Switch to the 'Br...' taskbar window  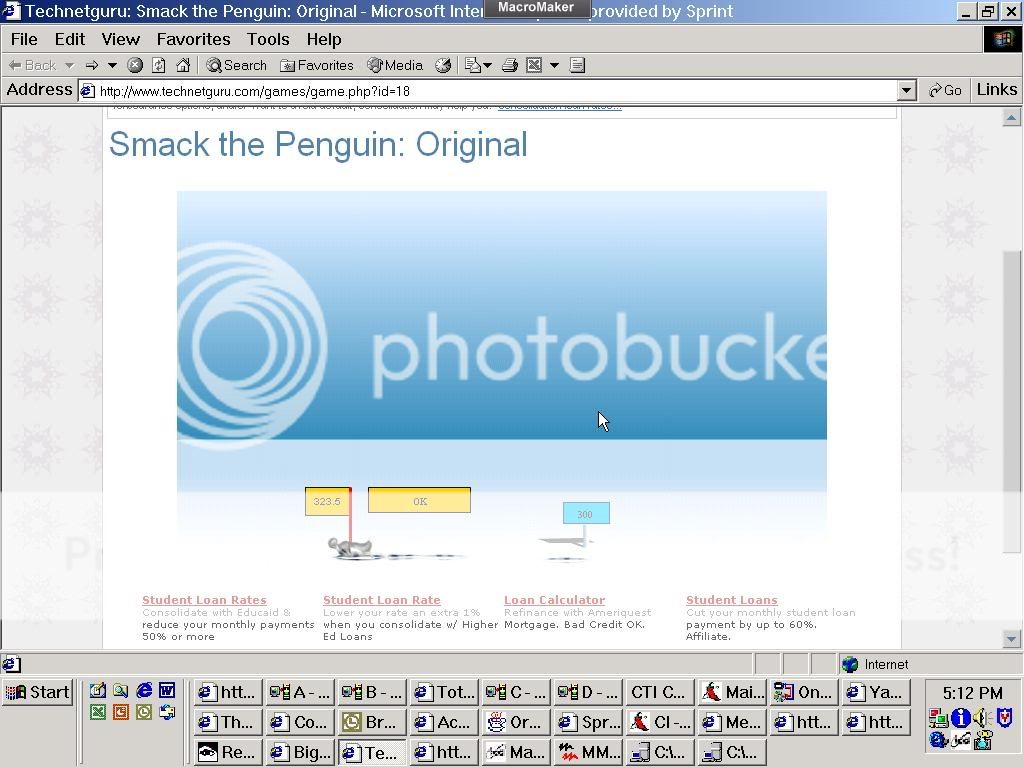(372, 722)
